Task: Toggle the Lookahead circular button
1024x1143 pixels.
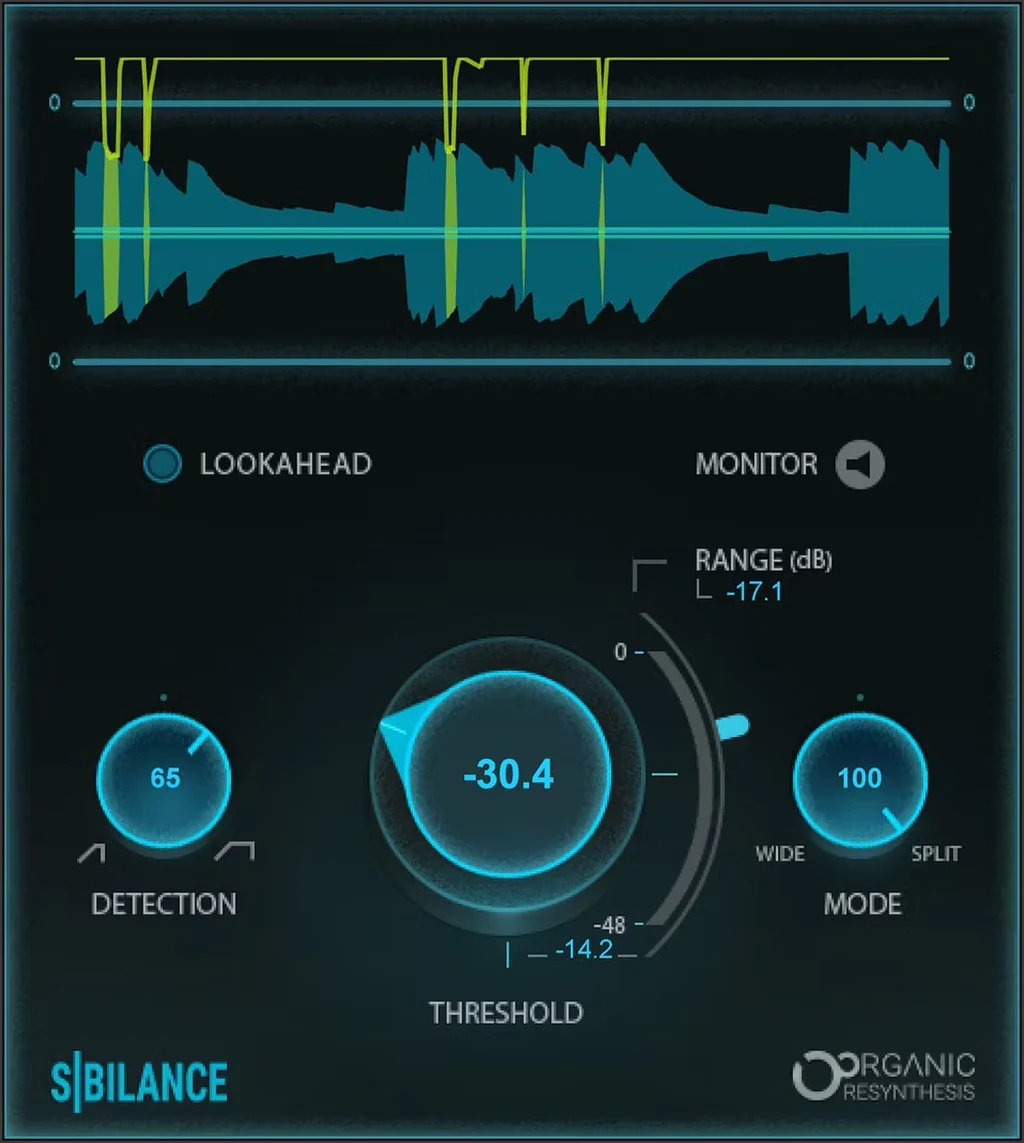Action: tap(163, 464)
